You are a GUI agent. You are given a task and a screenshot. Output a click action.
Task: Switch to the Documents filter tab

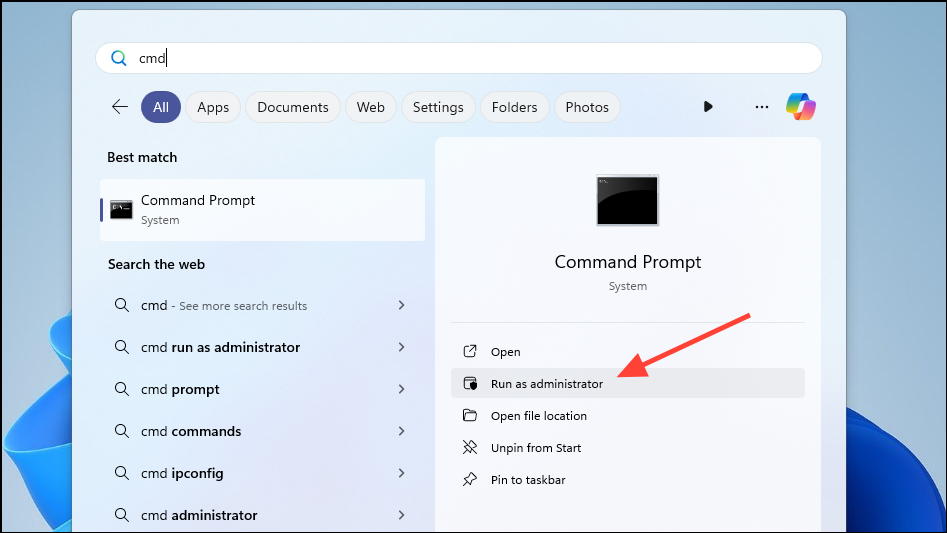(293, 107)
